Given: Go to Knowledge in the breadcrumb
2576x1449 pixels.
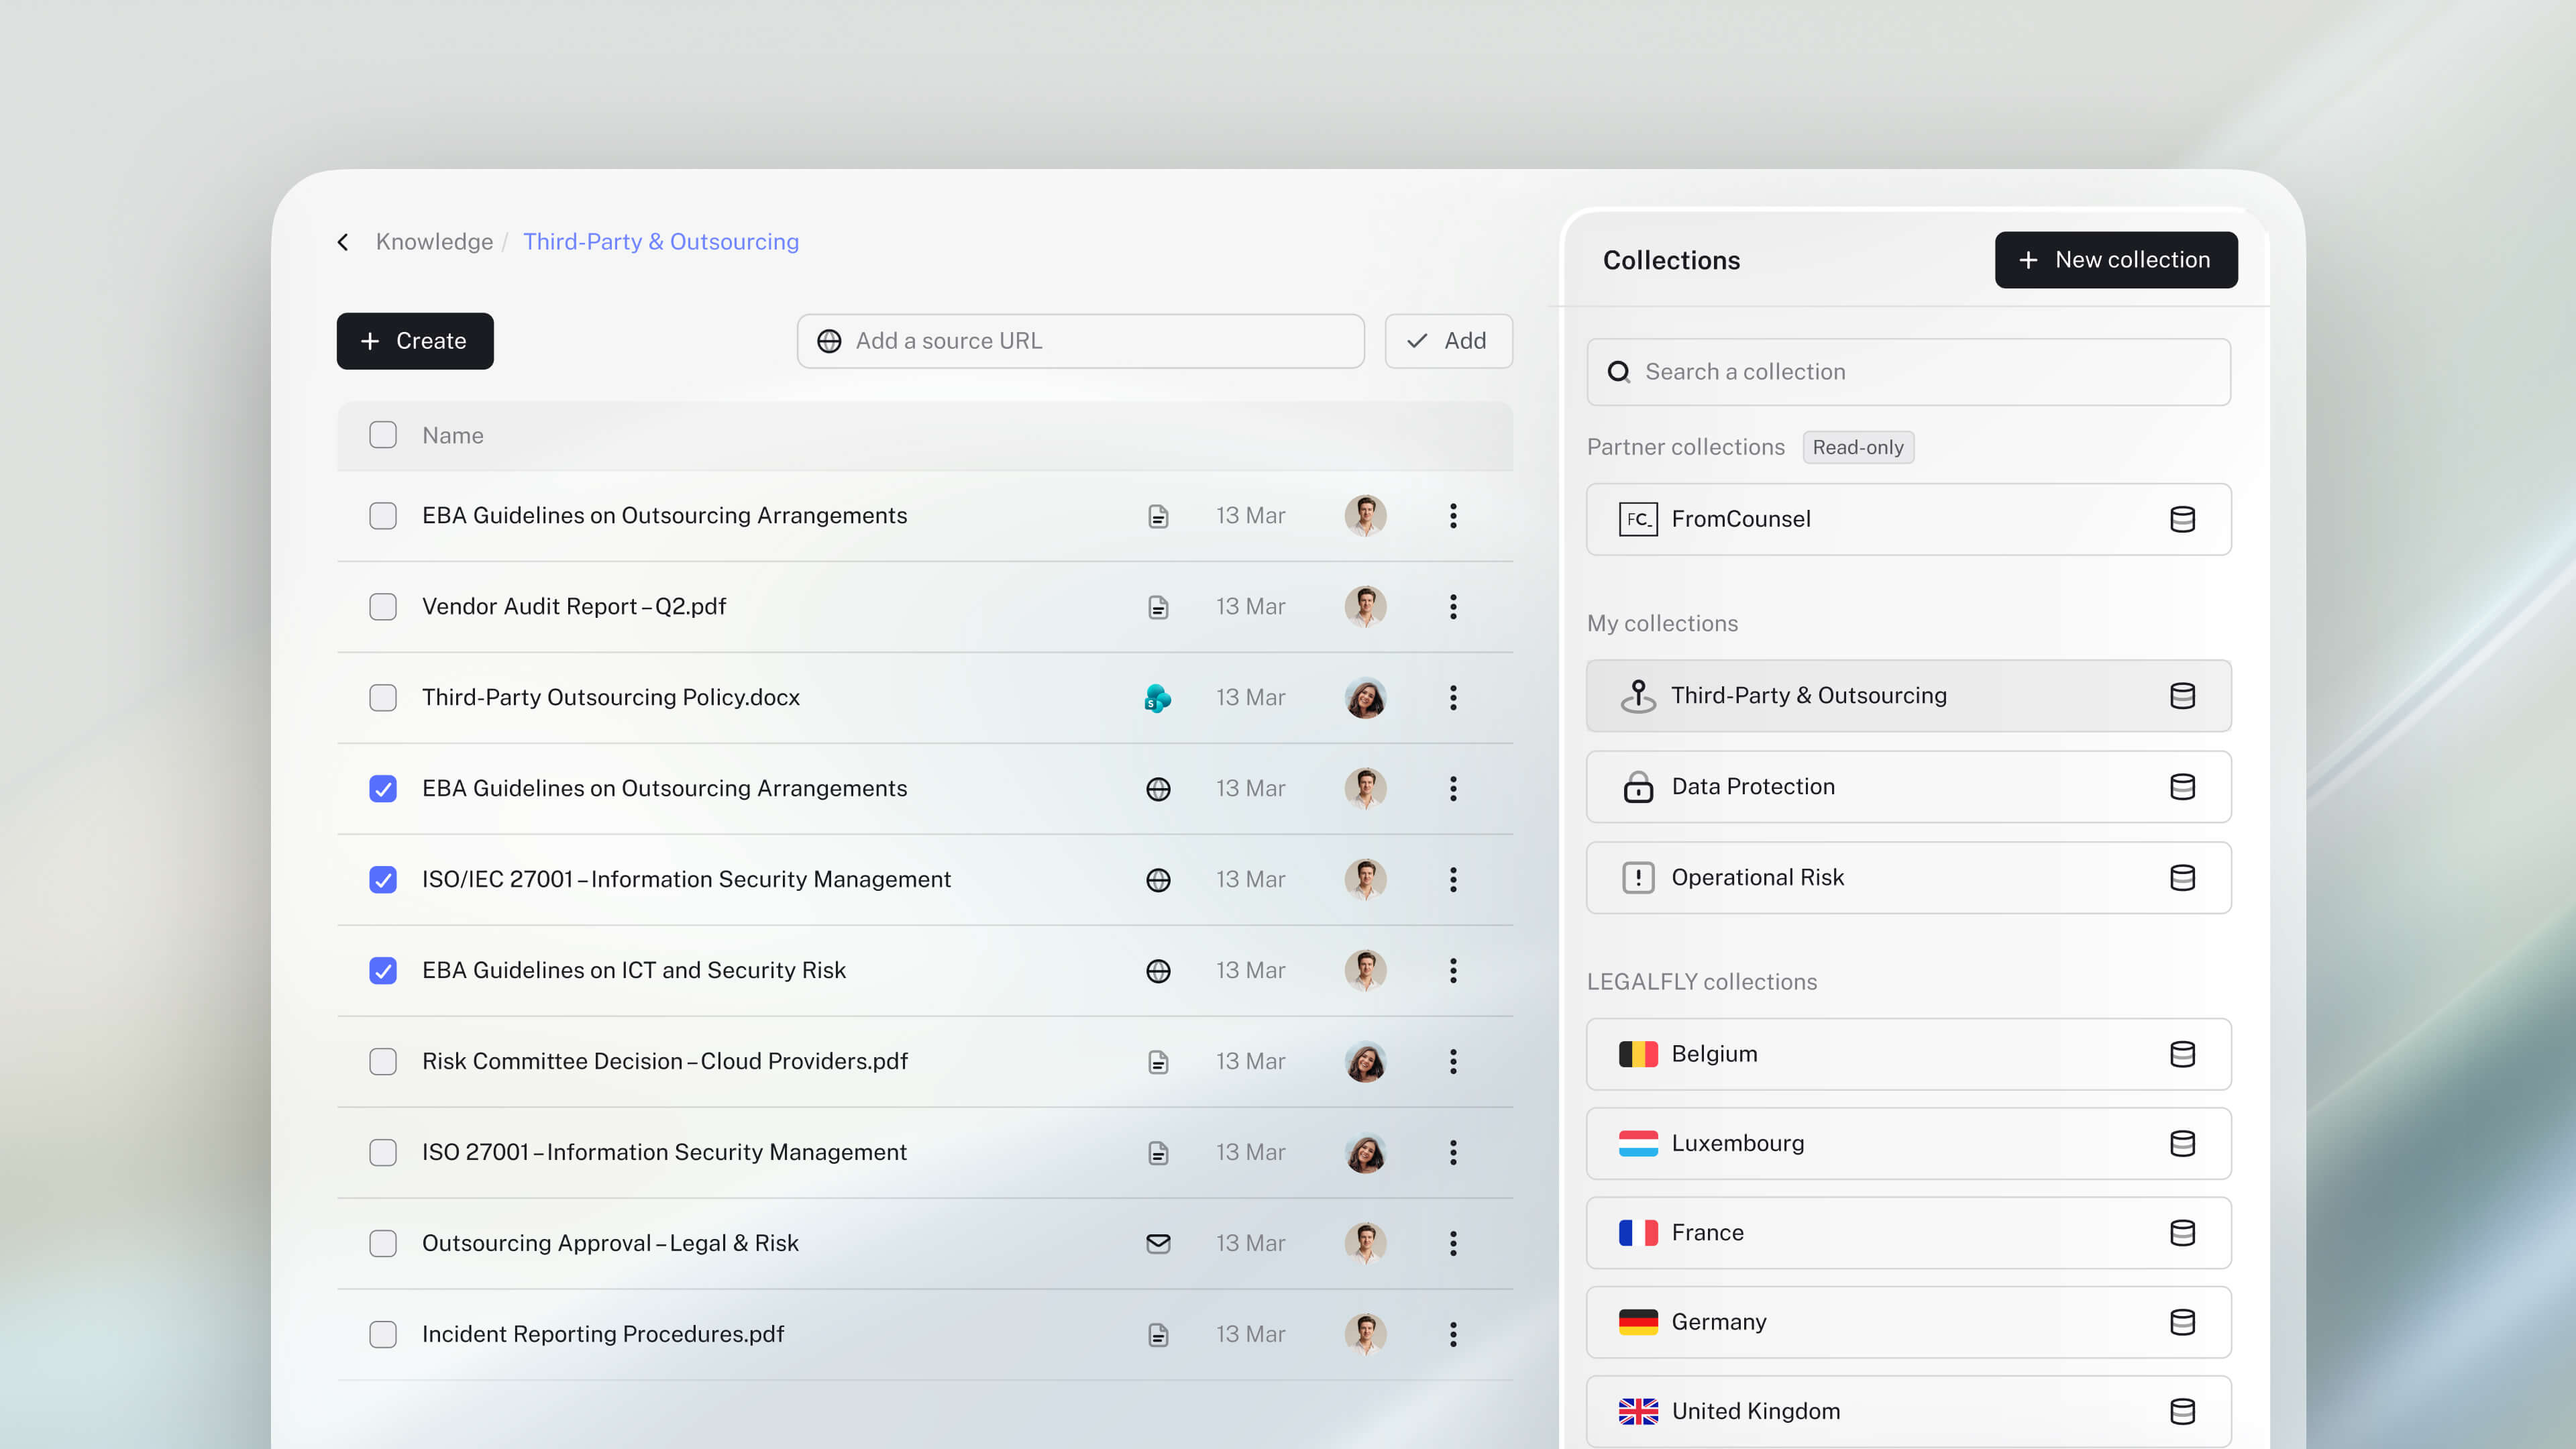Looking at the screenshot, I should [434, 242].
